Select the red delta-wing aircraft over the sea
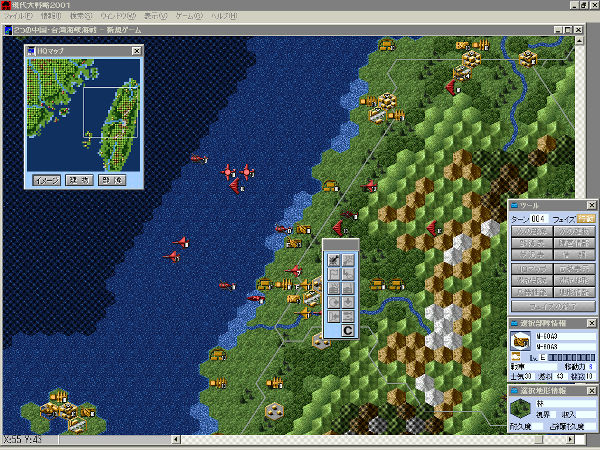Viewport: 600px width, 450px height. tap(236, 186)
